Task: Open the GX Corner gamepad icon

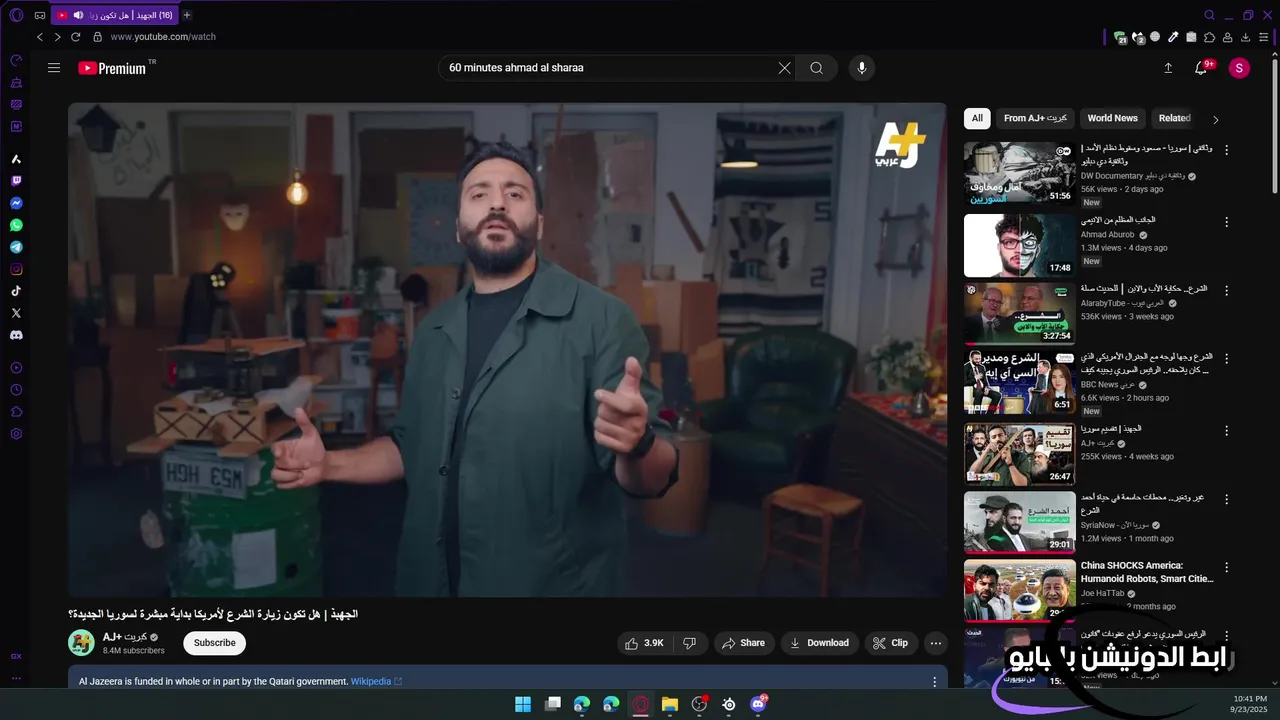Action: tap(39, 15)
